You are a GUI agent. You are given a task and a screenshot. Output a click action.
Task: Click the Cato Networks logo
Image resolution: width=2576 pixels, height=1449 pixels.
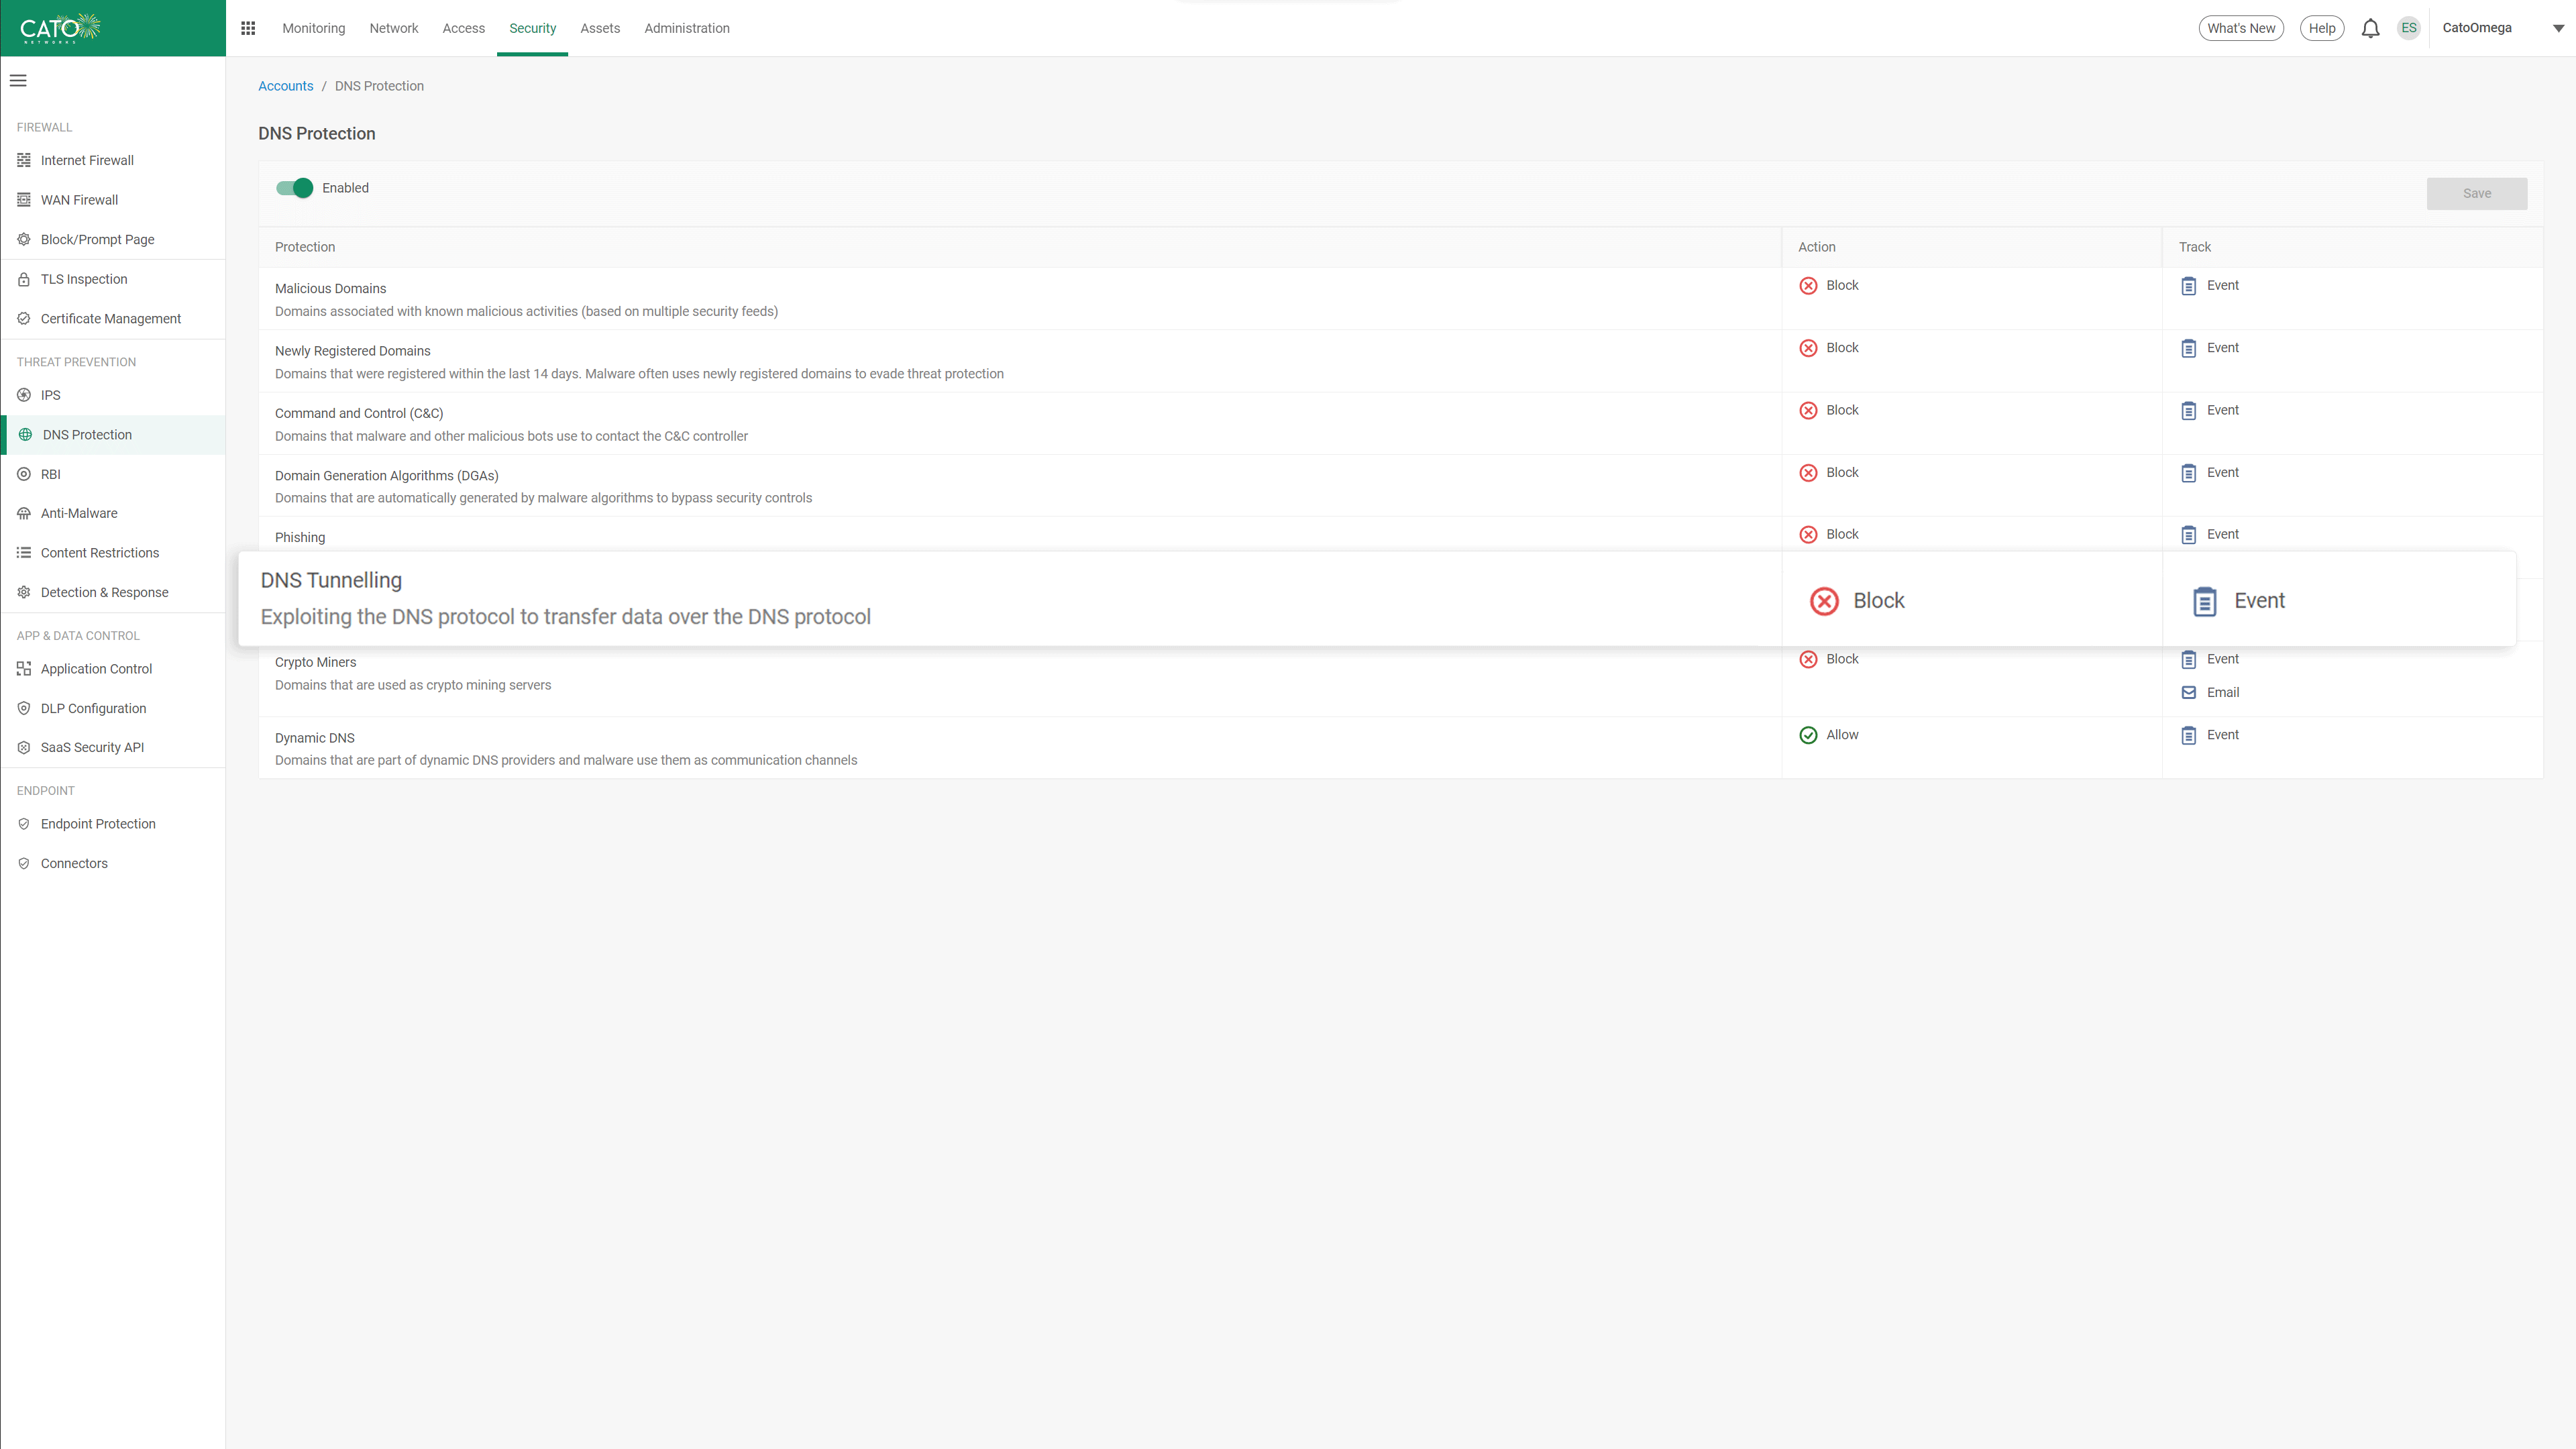[60, 28]
